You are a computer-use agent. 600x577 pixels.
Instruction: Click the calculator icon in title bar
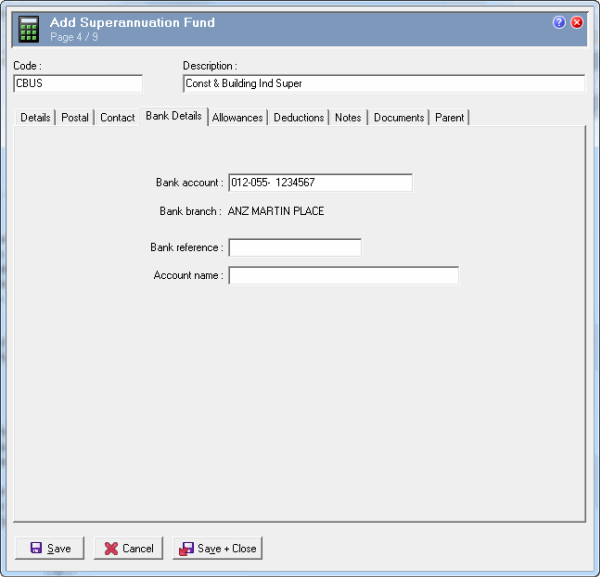point(29,29)
